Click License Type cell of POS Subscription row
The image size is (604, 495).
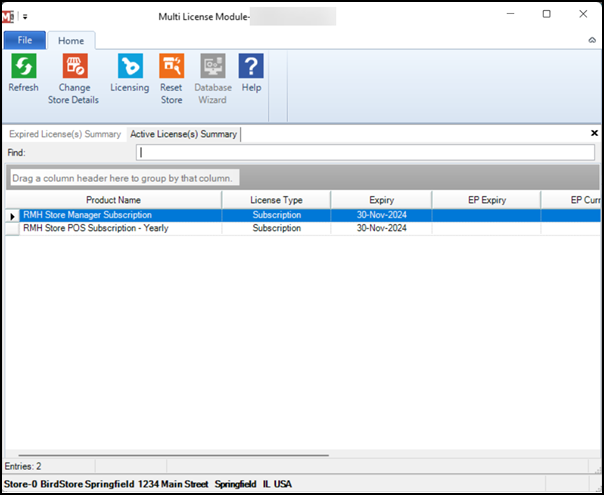(x=277, y=228)
